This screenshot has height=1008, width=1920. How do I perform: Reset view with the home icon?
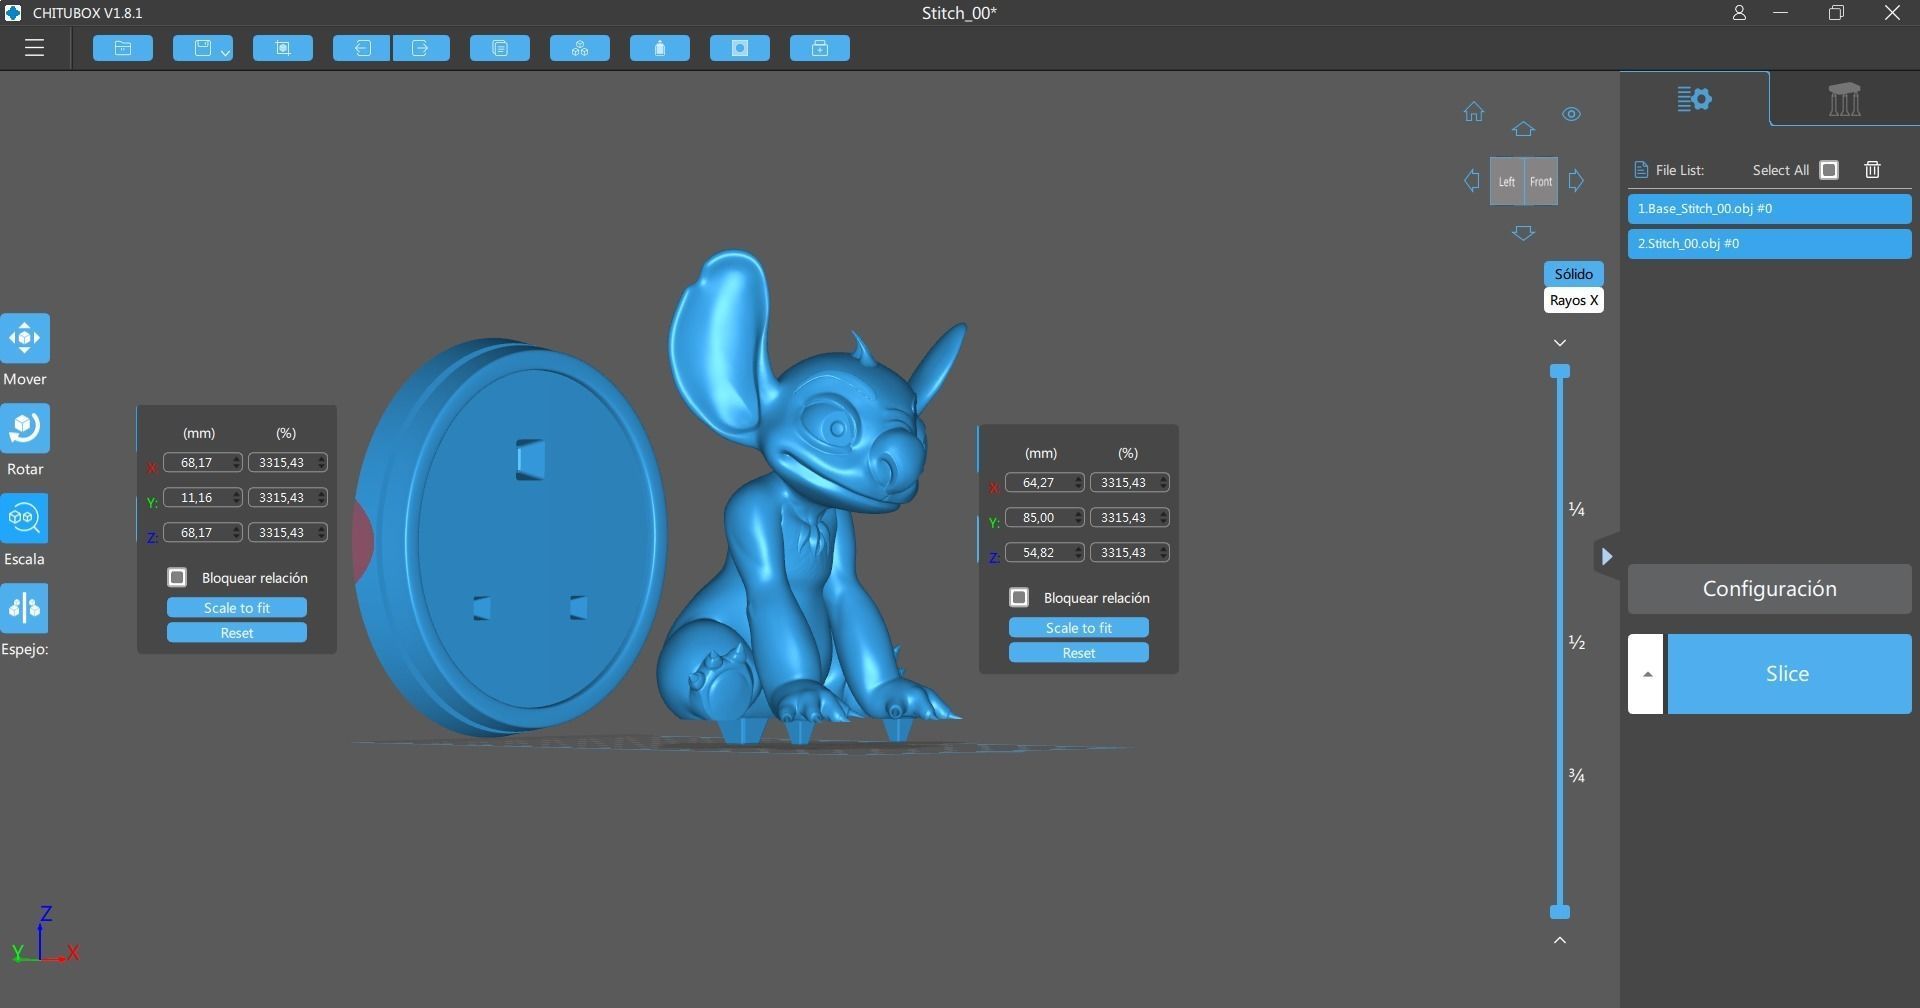coord(1474,112)
